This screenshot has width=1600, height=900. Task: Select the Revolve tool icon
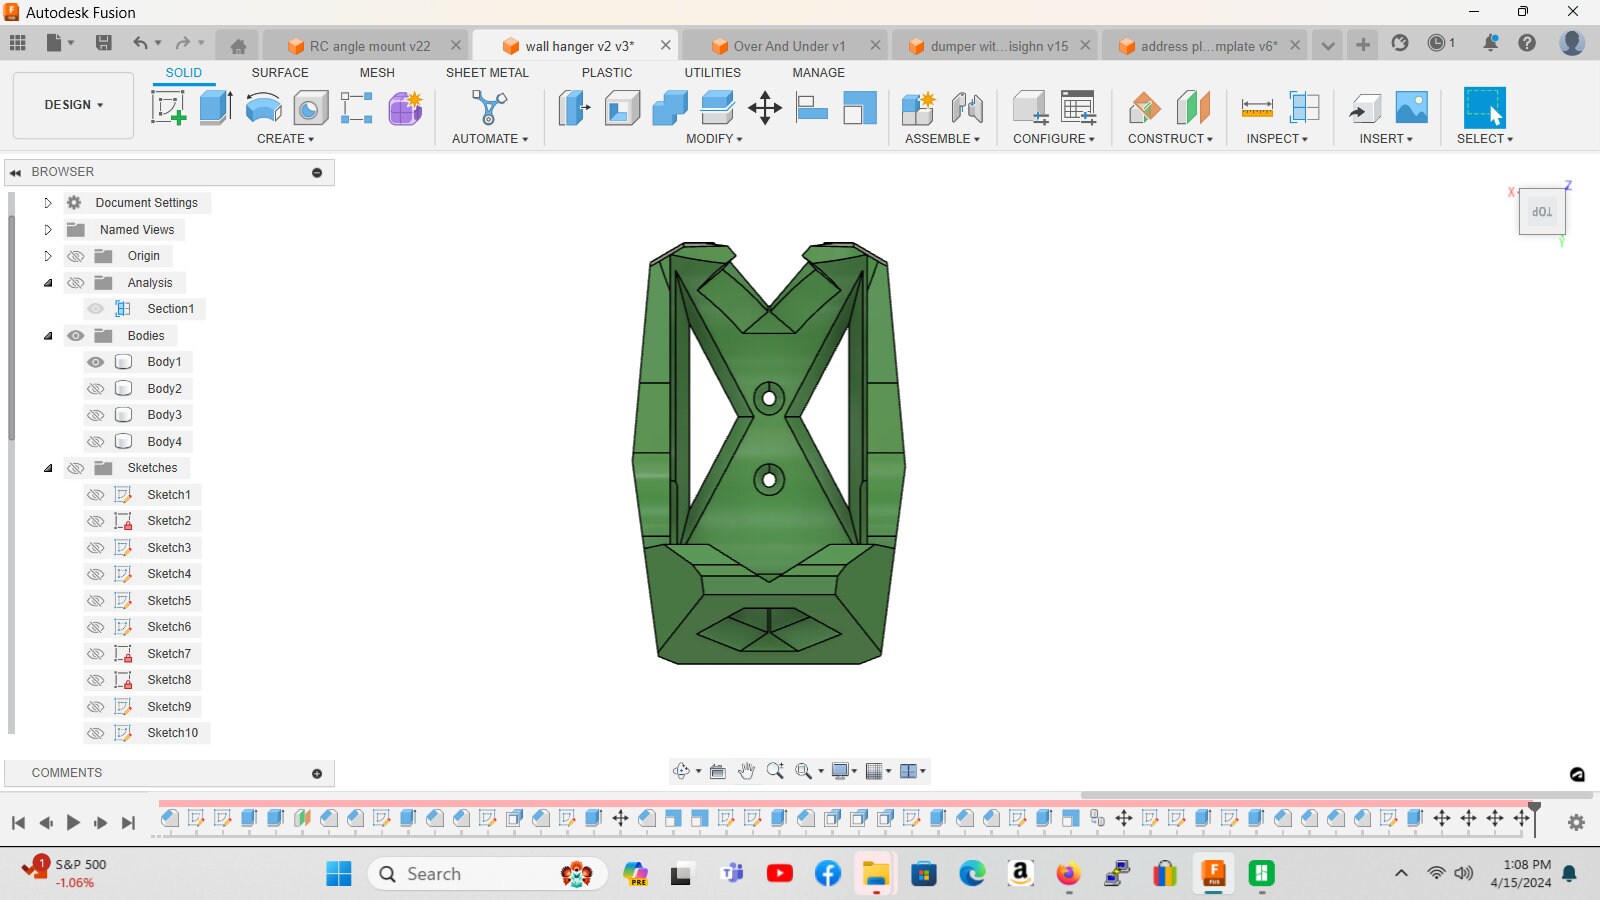coord(263,107)
